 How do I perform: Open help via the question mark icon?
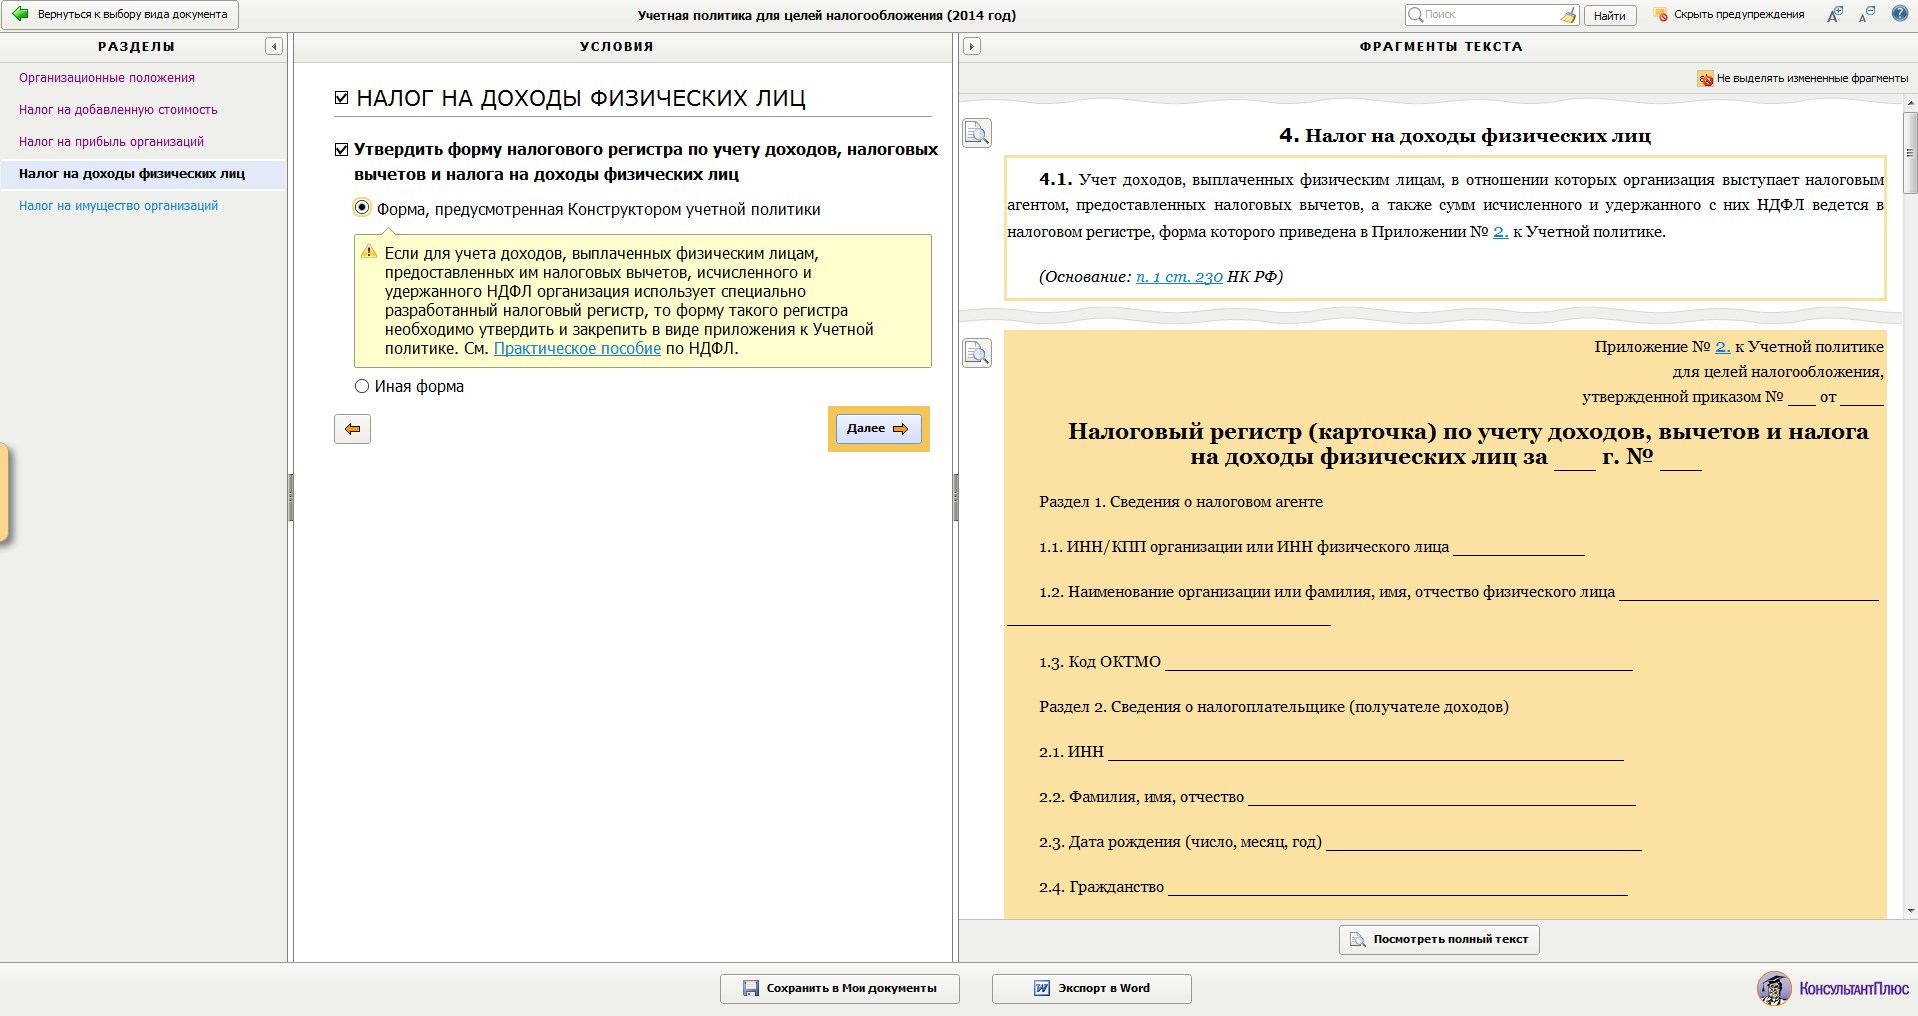point(1899,14)
